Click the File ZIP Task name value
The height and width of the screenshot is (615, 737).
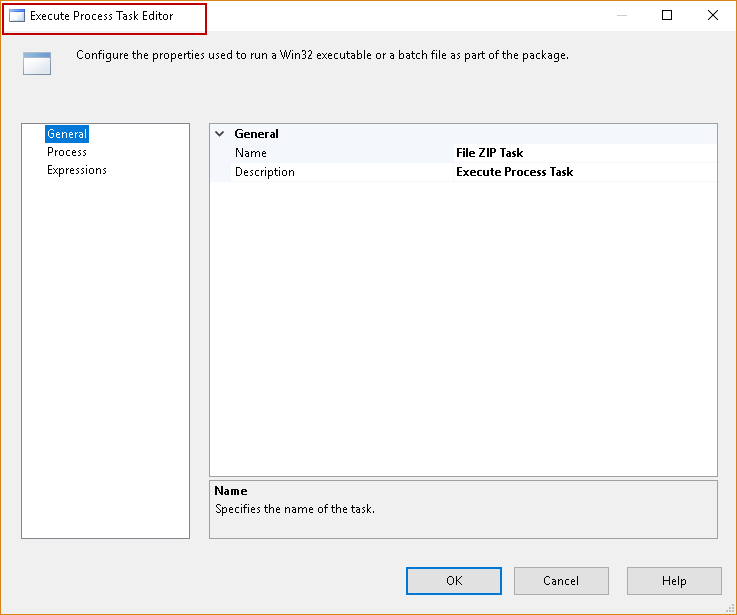point(490,153)
